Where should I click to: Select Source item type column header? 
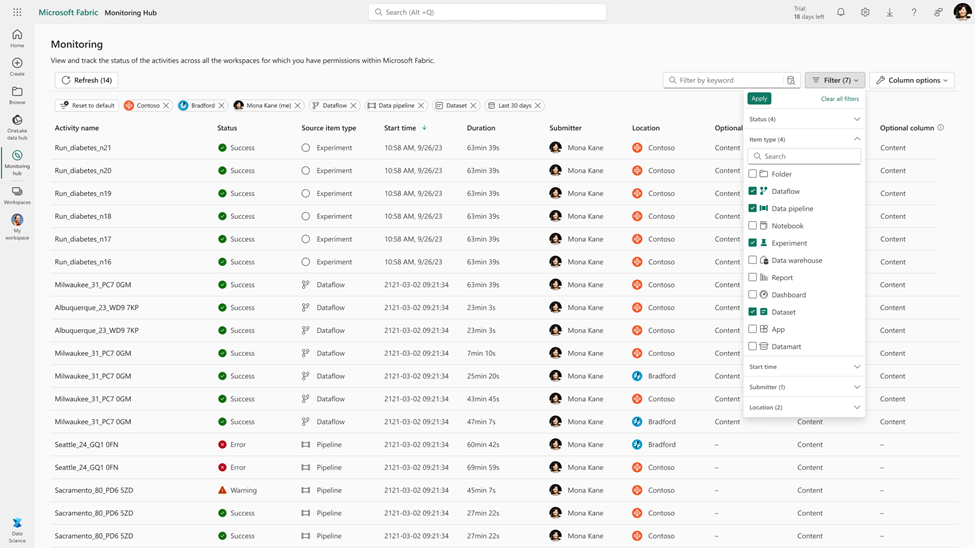[328, 128]
